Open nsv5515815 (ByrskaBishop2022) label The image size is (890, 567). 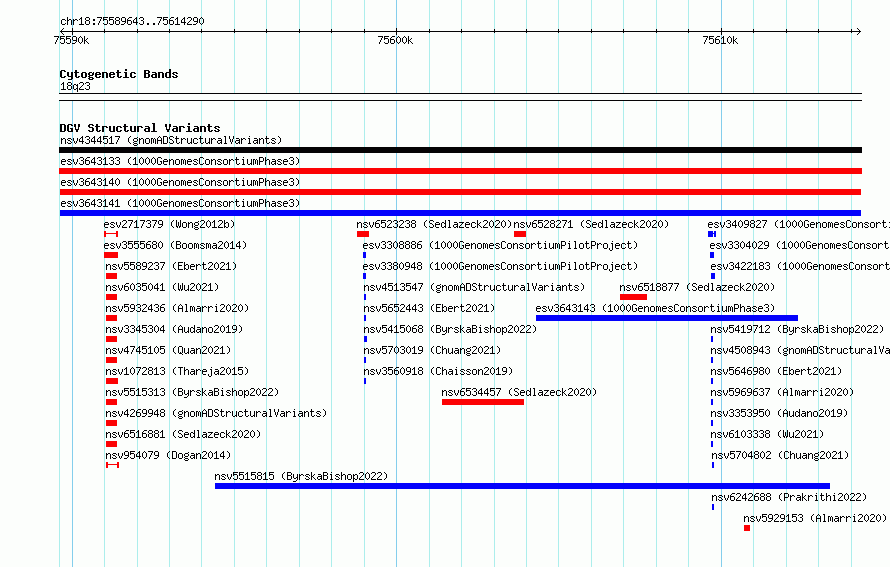tap(301, 476)
